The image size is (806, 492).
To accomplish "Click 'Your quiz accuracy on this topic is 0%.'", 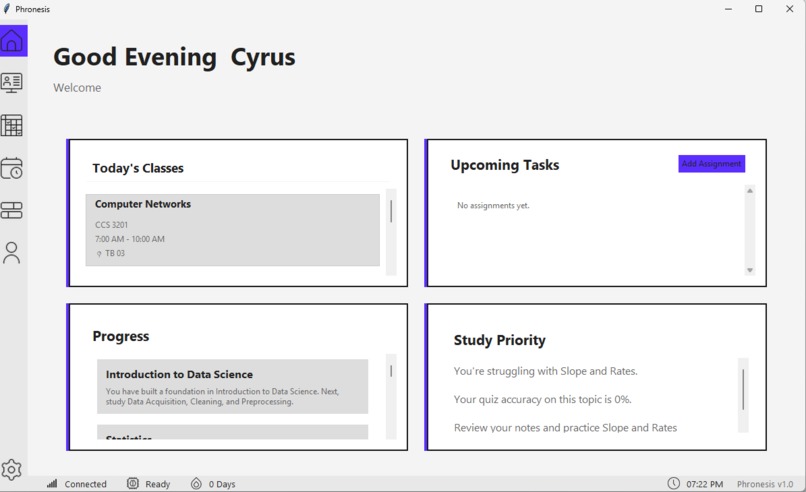I will pos(542,399).
